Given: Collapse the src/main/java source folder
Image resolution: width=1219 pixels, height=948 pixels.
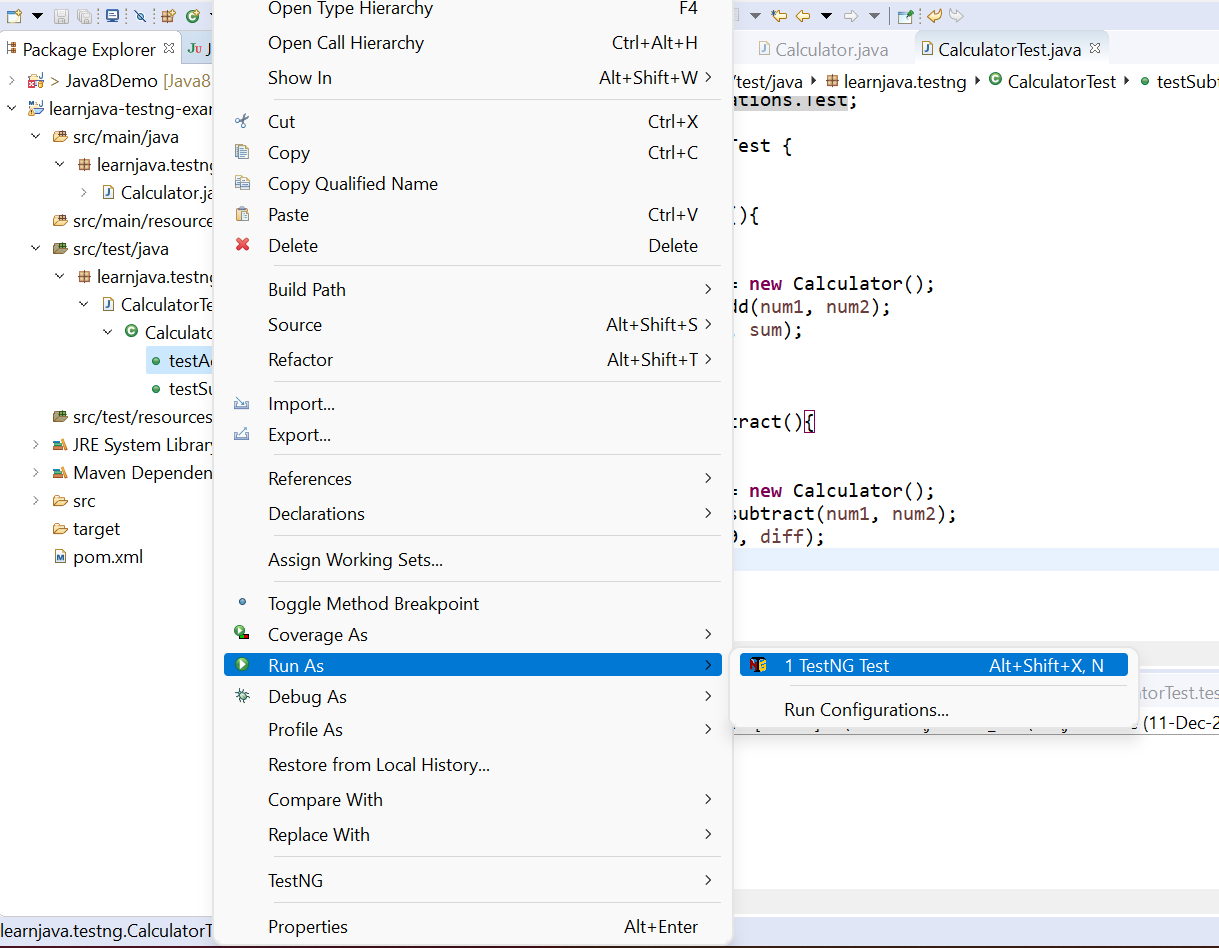Looking at the screenshot, I should (x=36, y=137).
